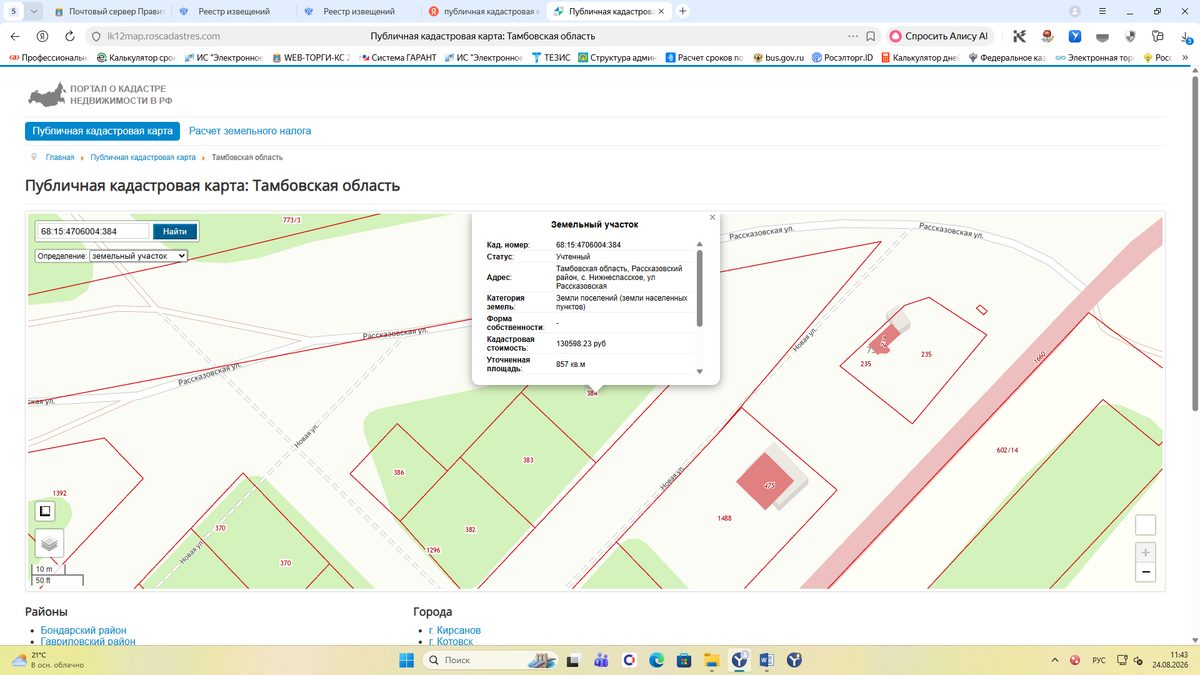Show hidden system tray icons chevron
Viewport: 1200px width, 675px height.
[x=1055, y=660]
